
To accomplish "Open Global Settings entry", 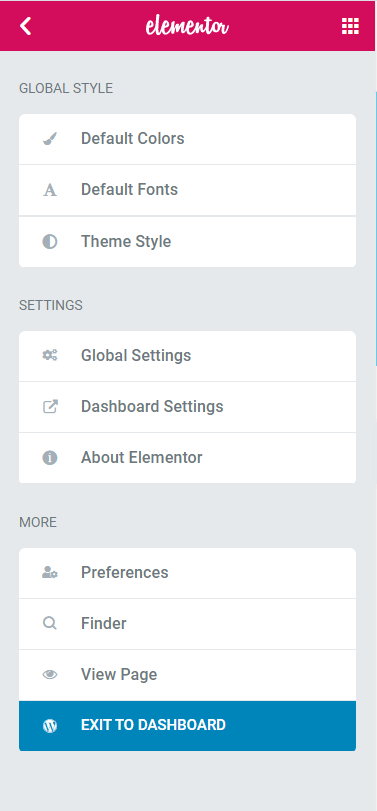I will click(187, 356).
